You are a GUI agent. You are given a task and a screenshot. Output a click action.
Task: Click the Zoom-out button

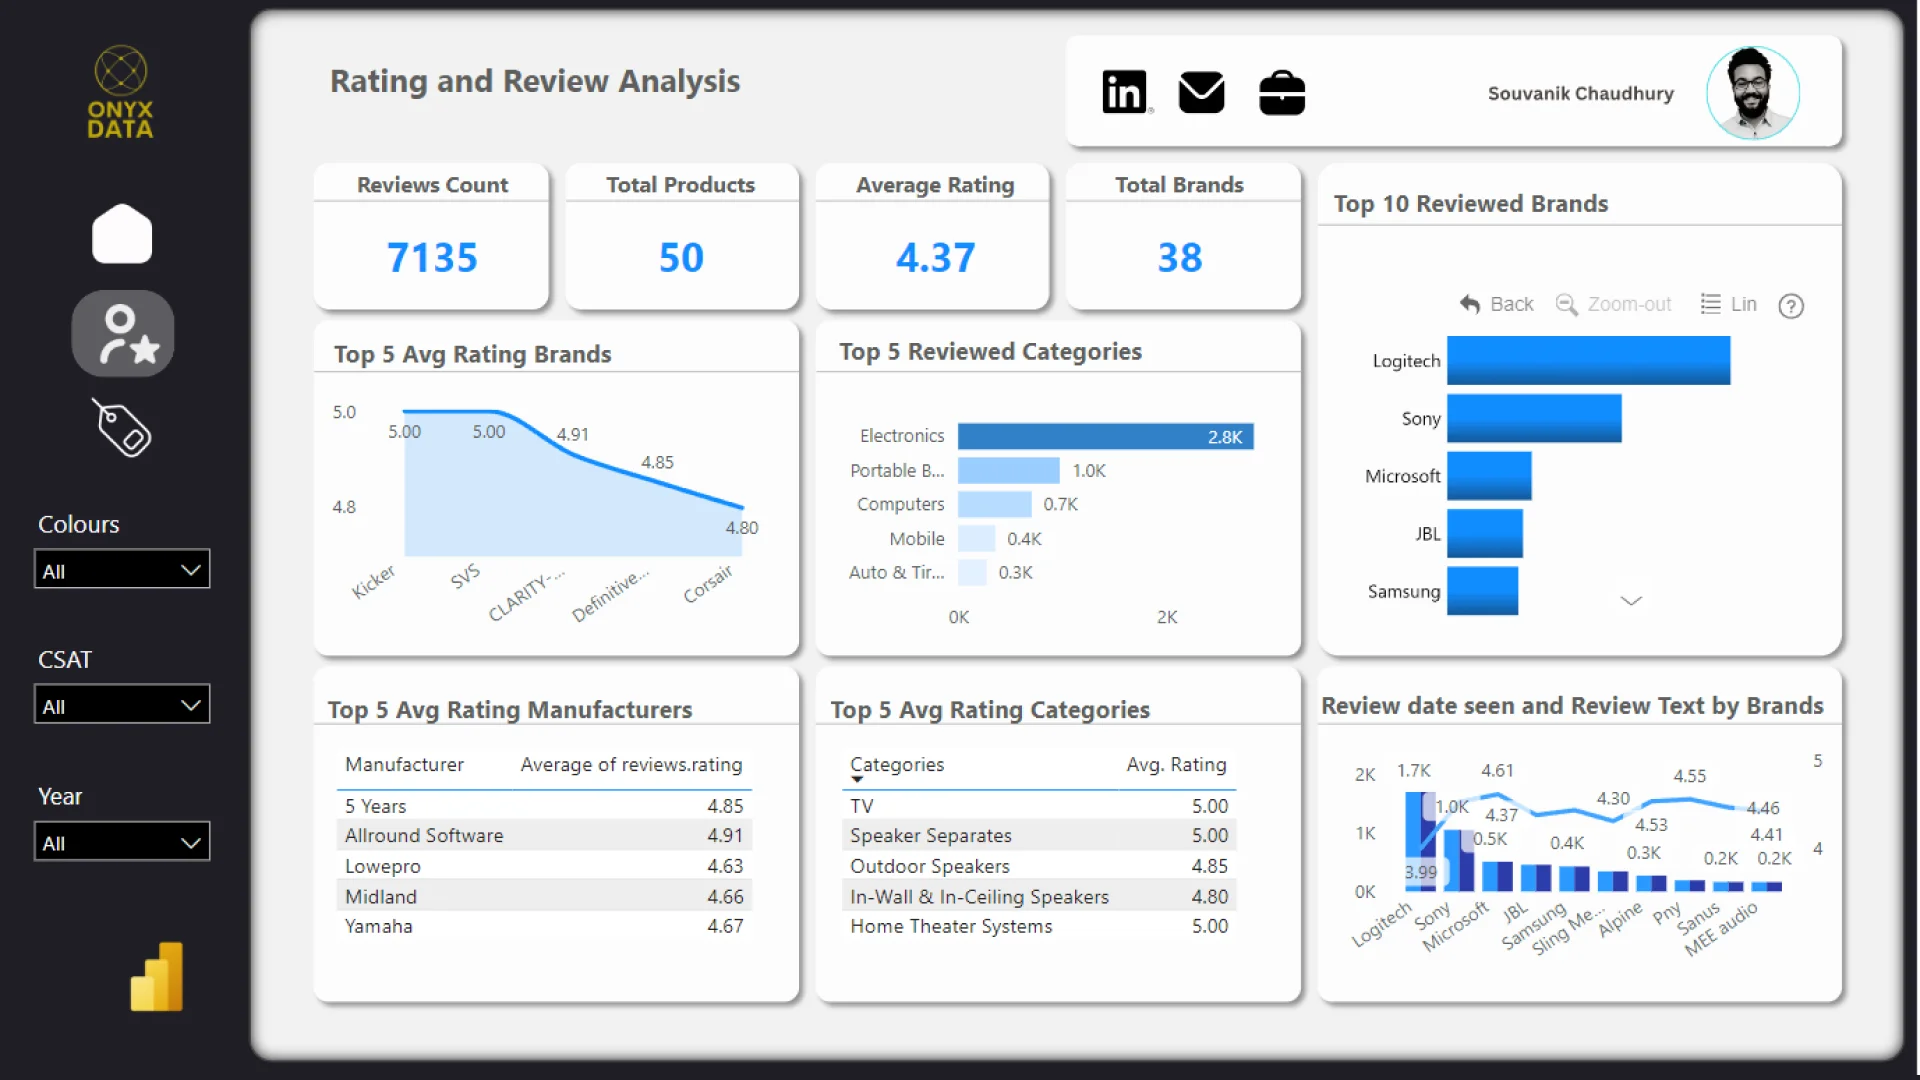point(1613,304)
